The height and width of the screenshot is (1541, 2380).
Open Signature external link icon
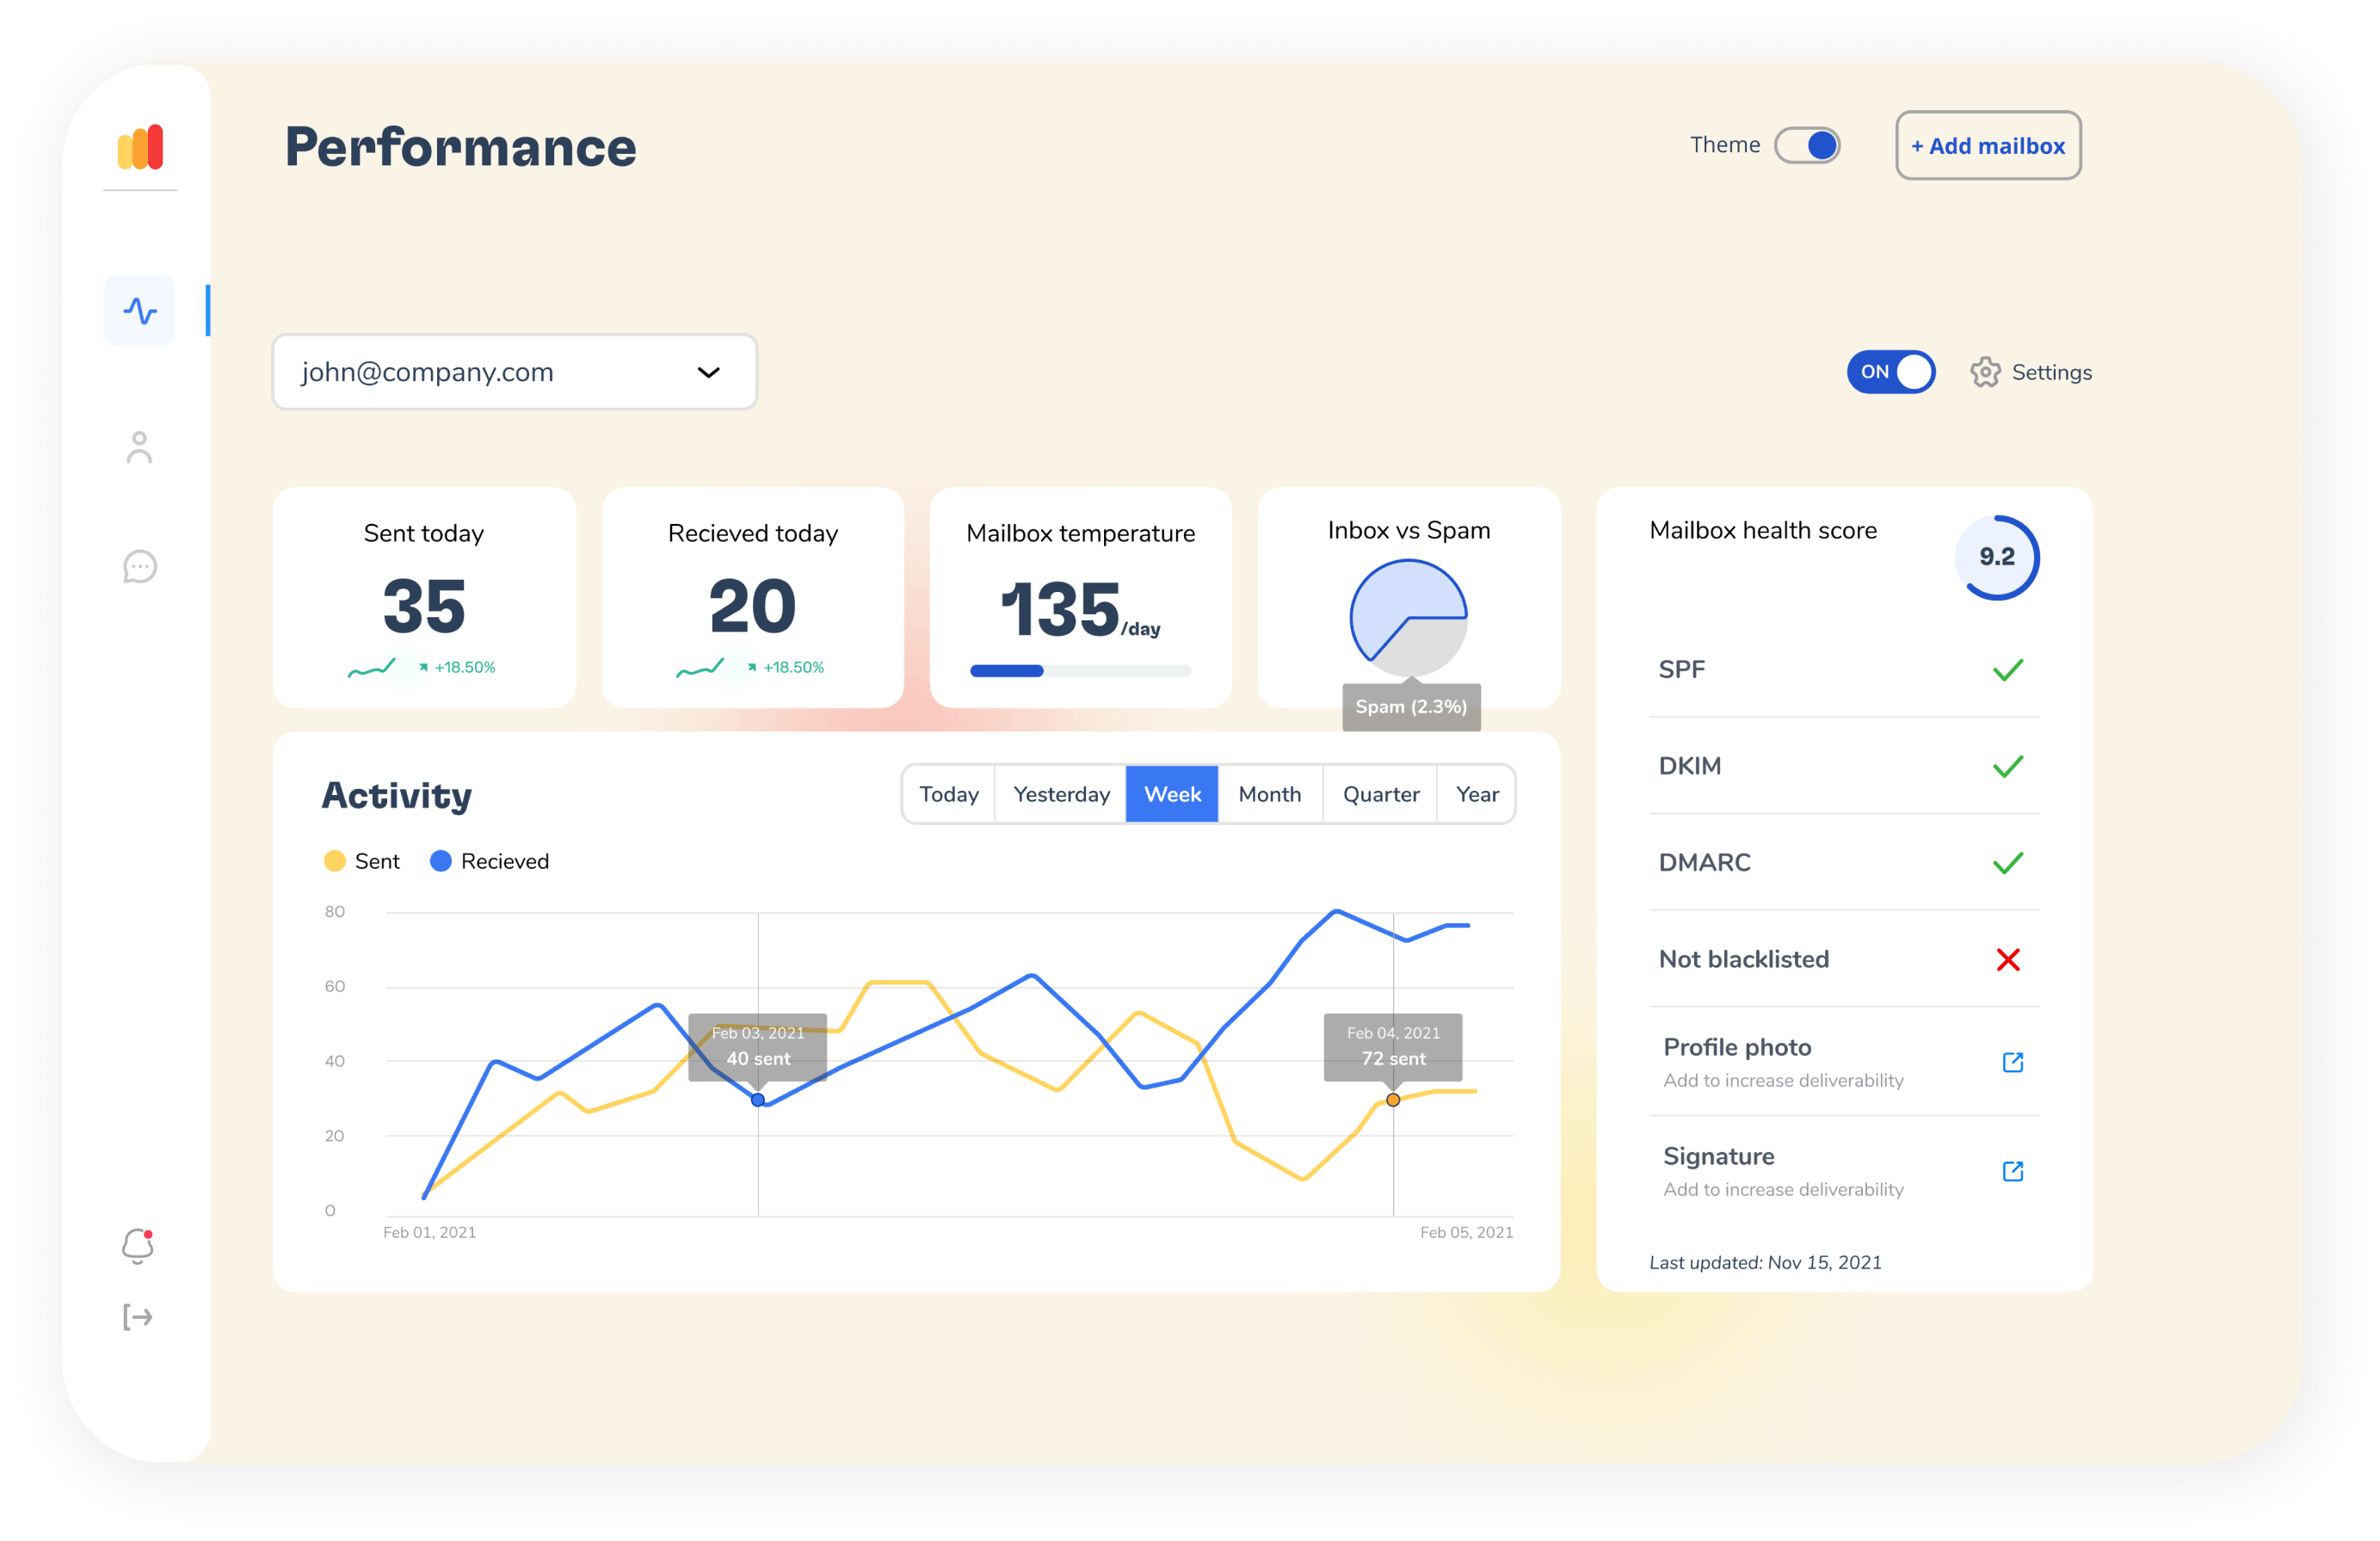click(x=2012, y=1171)
